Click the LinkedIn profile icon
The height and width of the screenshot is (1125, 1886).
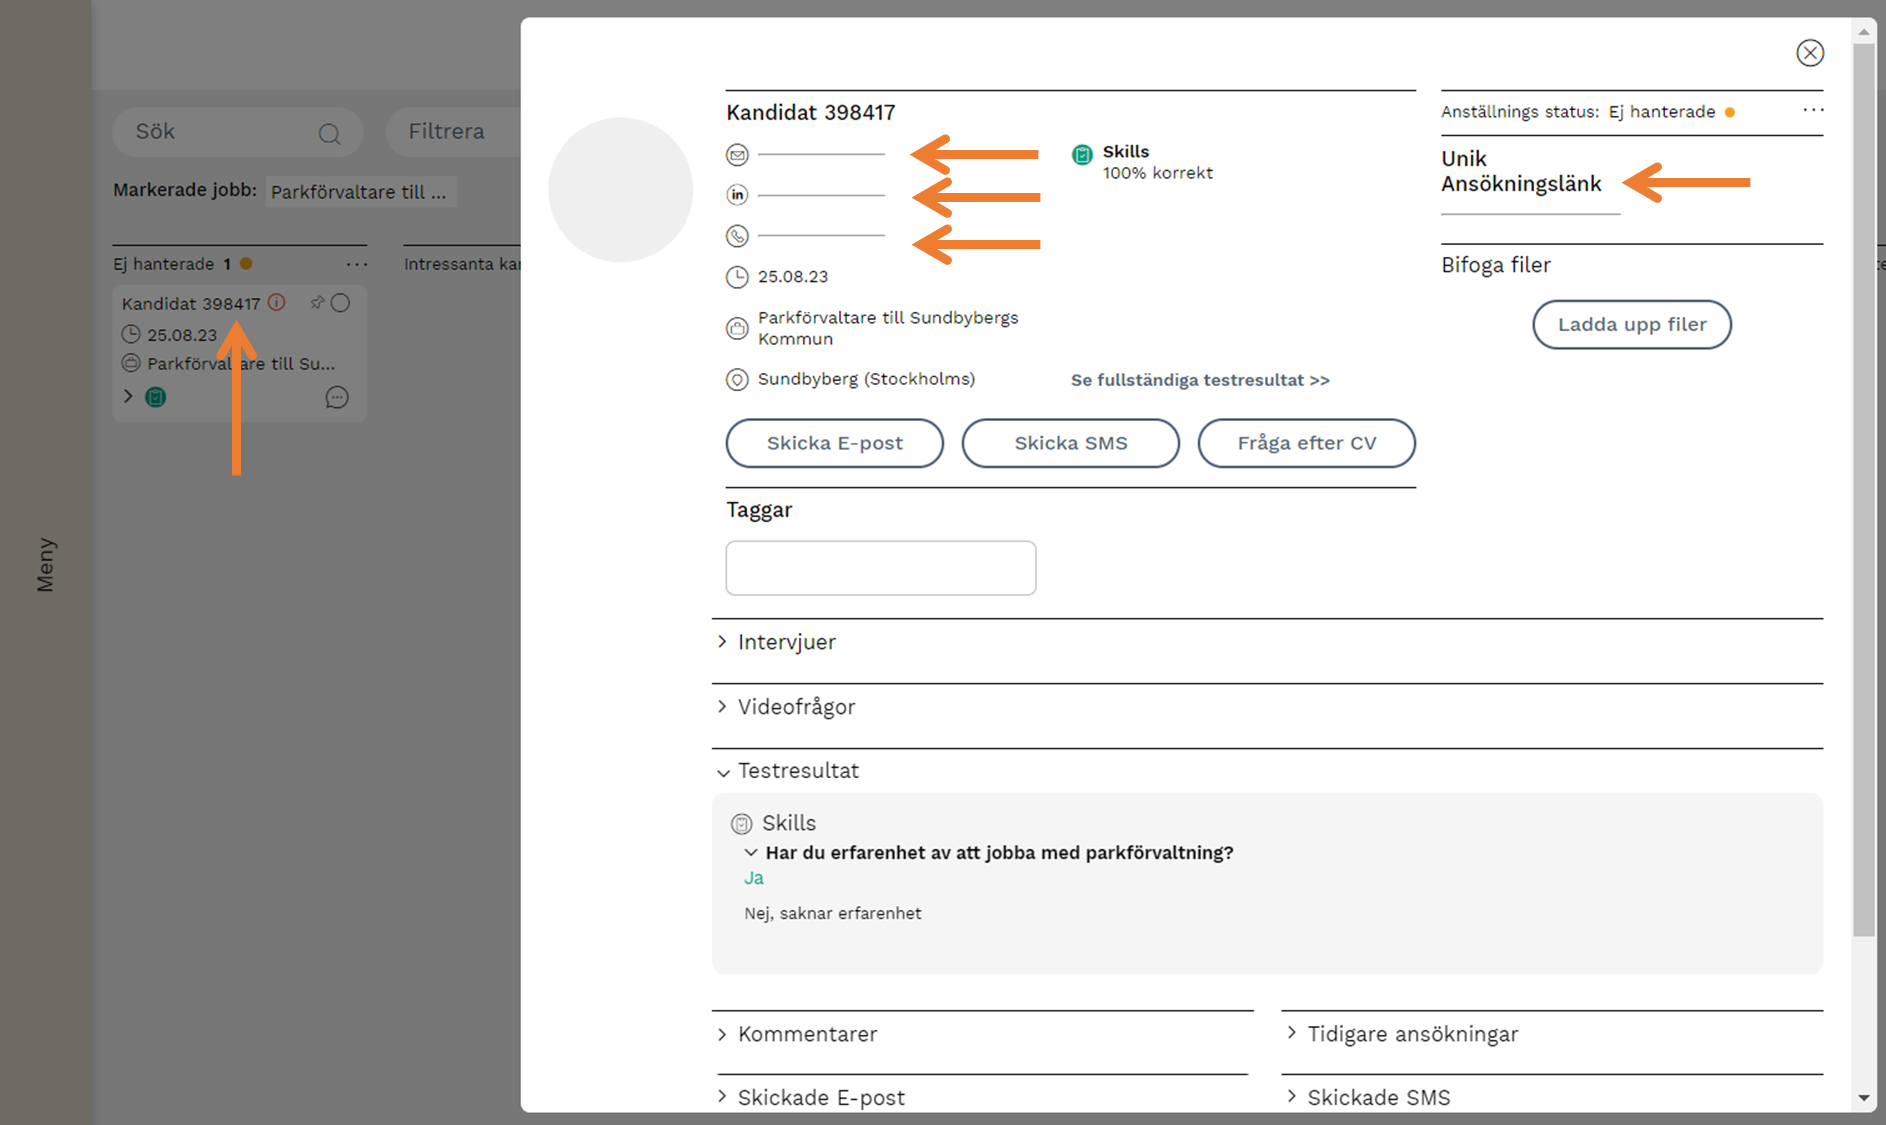737,195
